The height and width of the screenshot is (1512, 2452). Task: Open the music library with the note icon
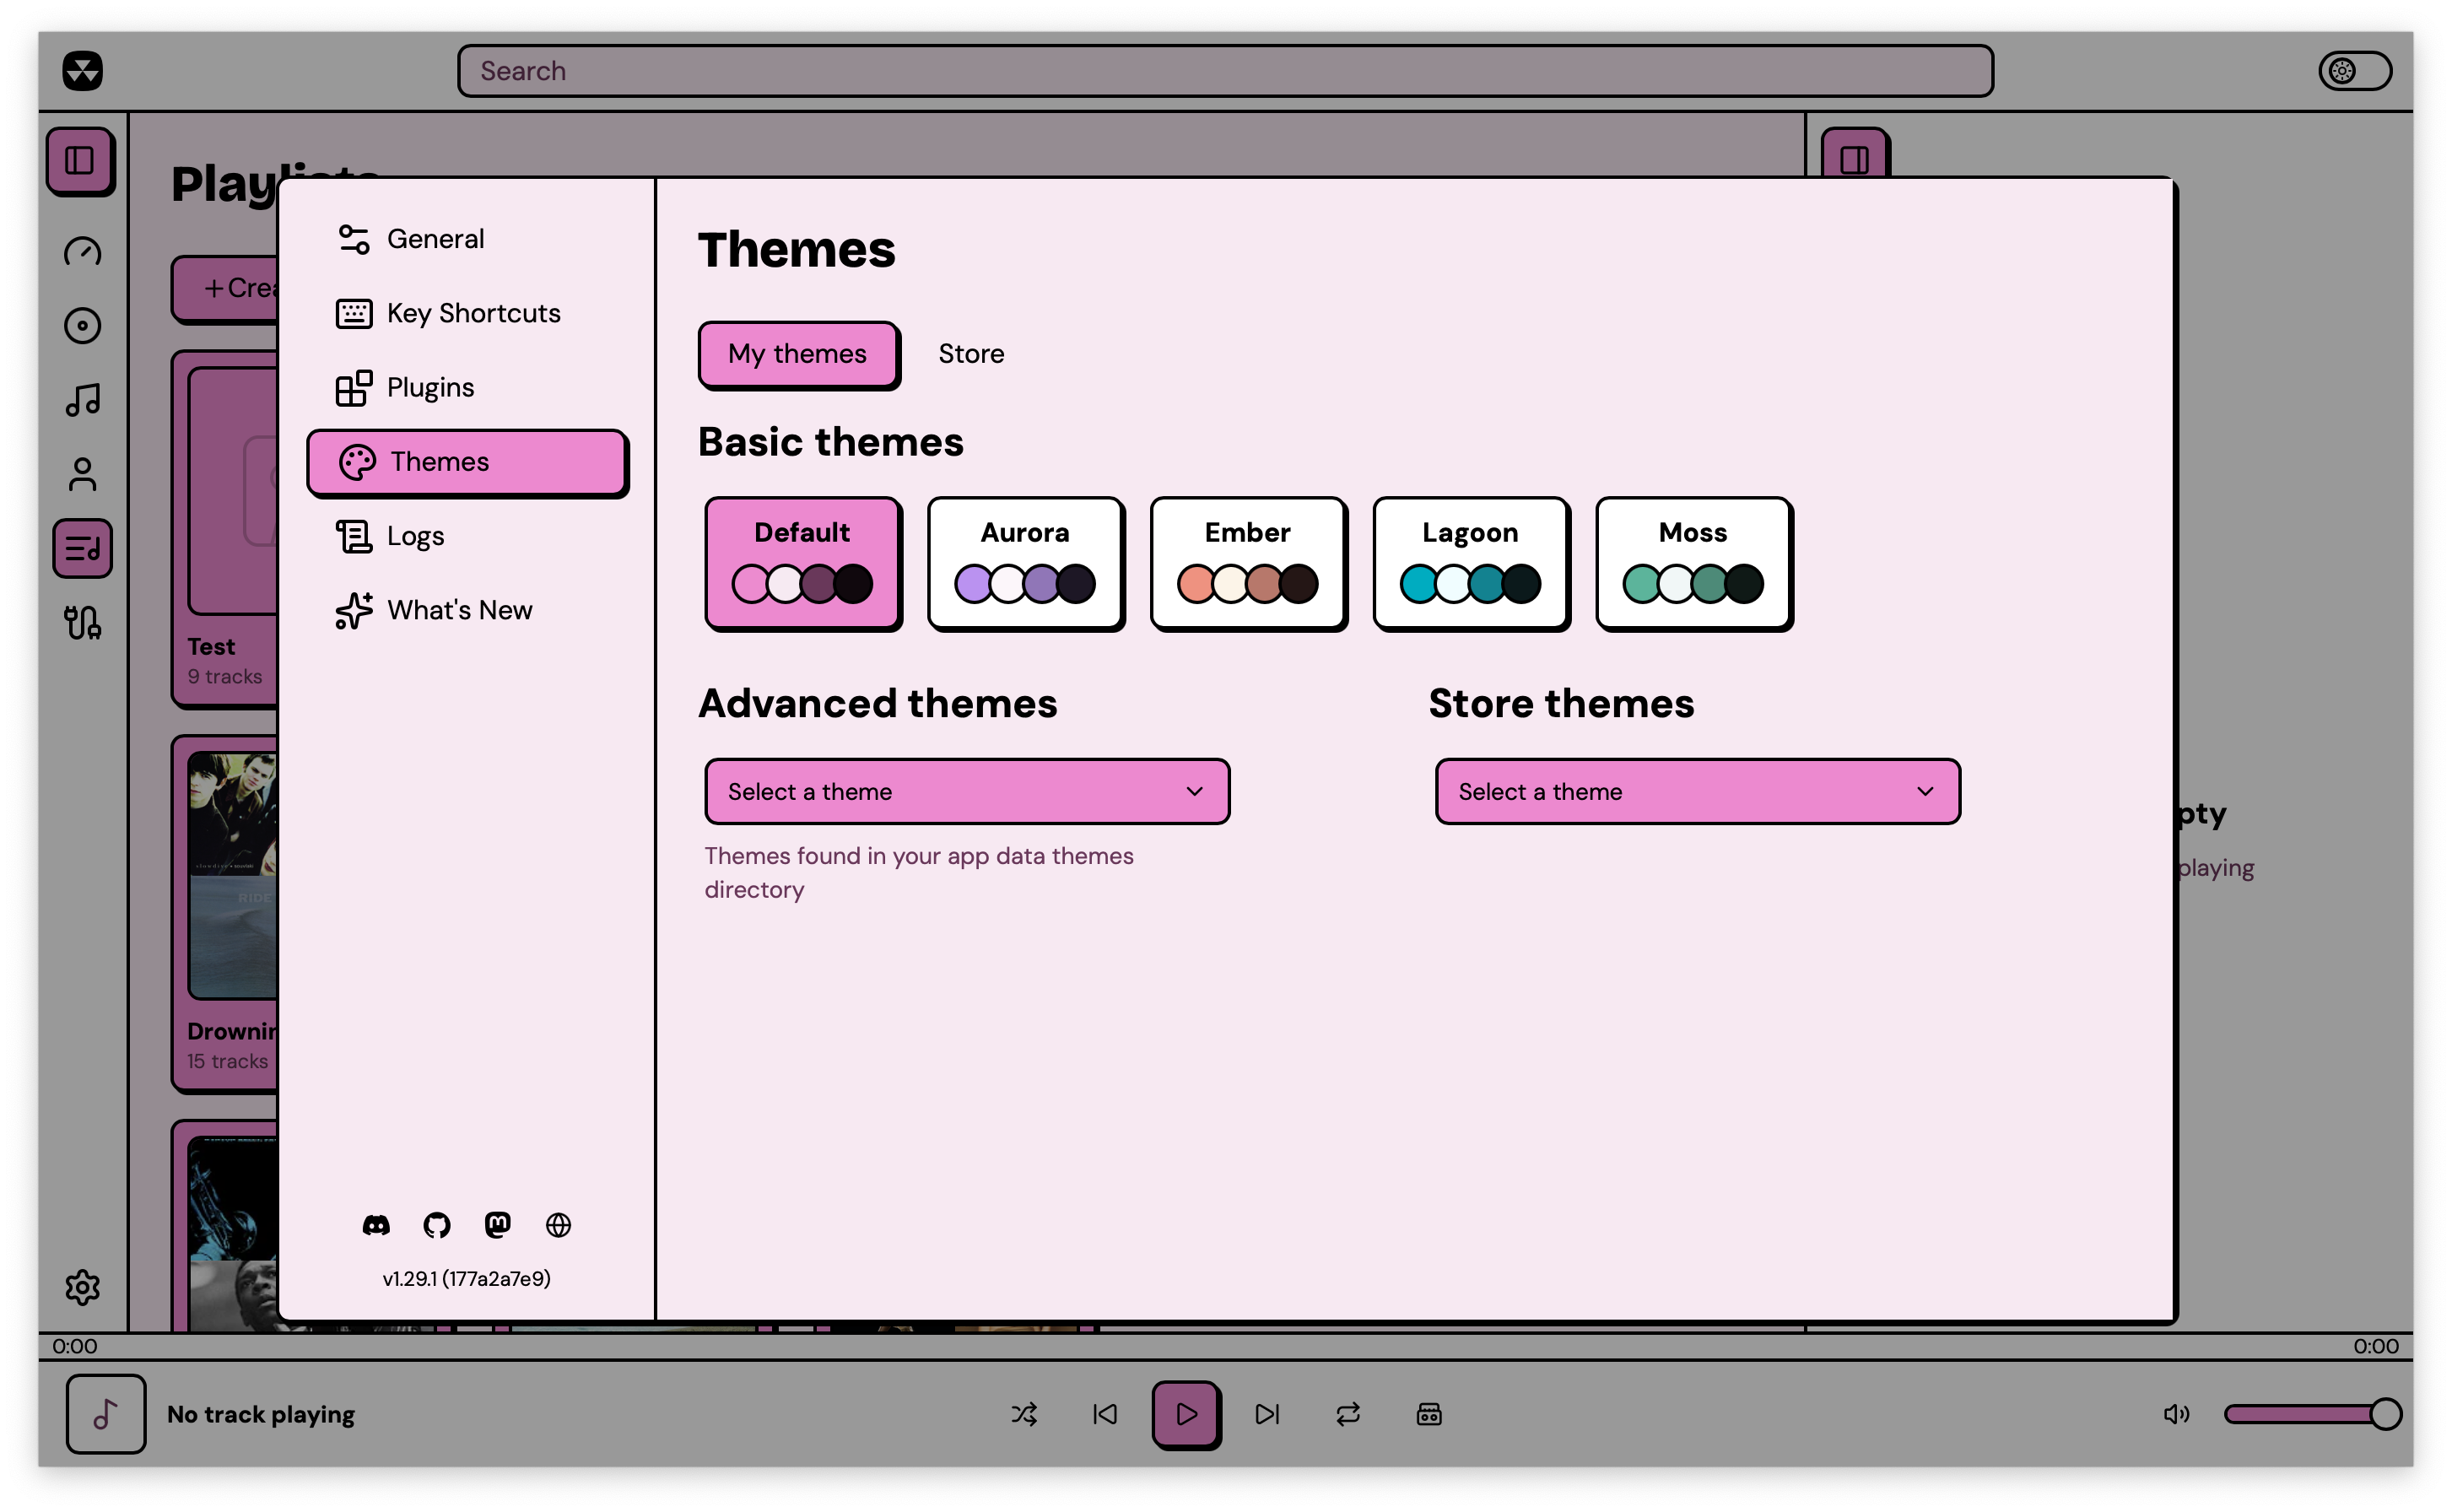(82, 399)
